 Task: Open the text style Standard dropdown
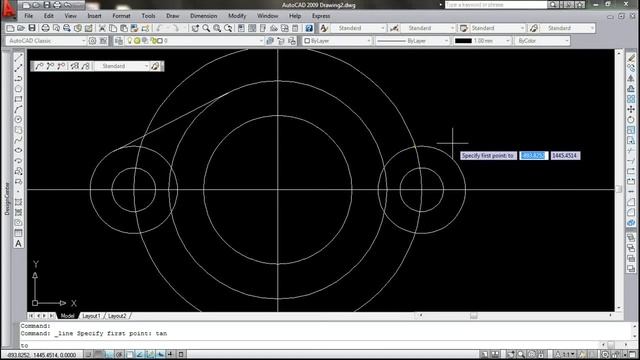(358, 28)
